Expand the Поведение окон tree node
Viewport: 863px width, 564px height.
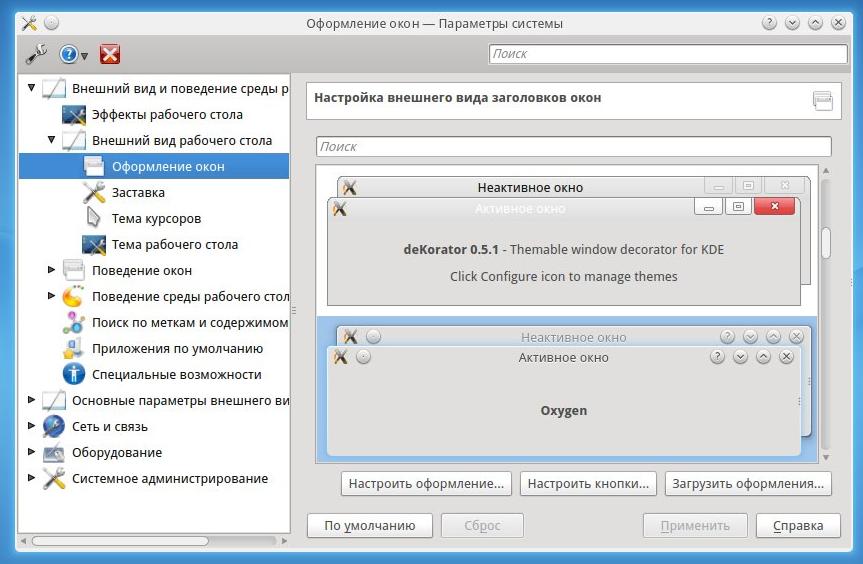click(x=51, y=270)
